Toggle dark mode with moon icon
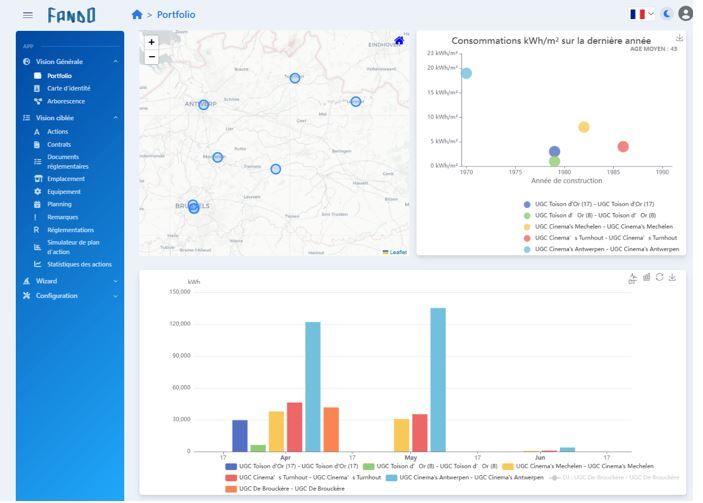Image resolution: width=703 pixels, height=503 pixels. pos(667,14)
